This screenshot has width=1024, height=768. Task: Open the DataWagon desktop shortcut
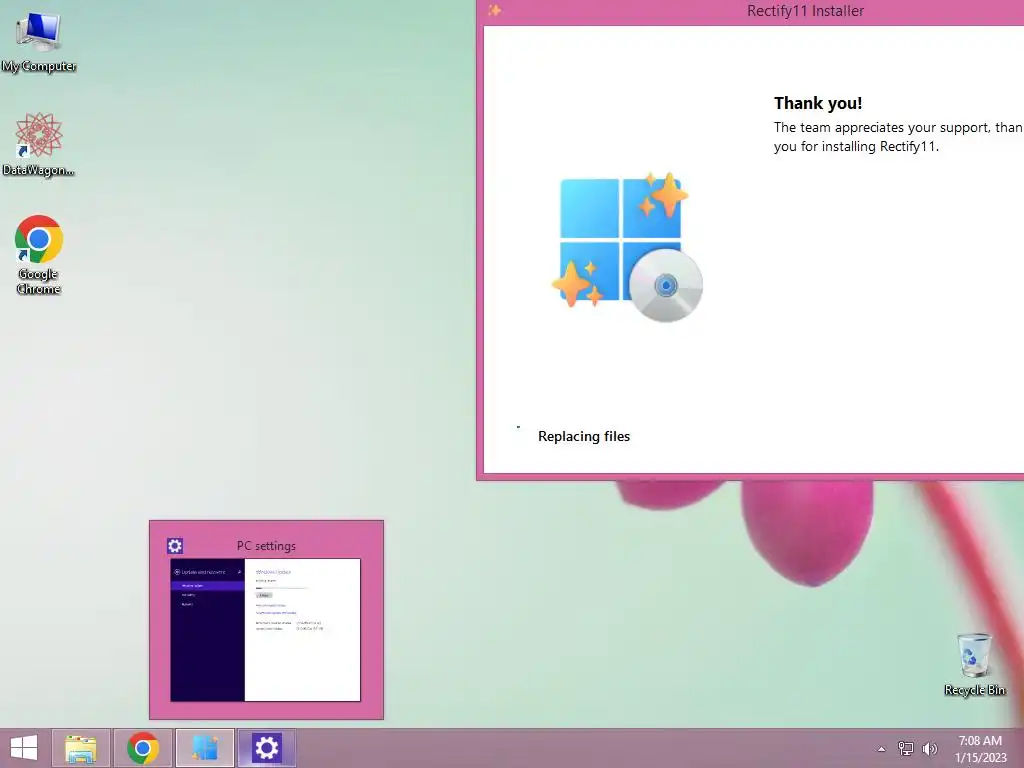[39, 144]
